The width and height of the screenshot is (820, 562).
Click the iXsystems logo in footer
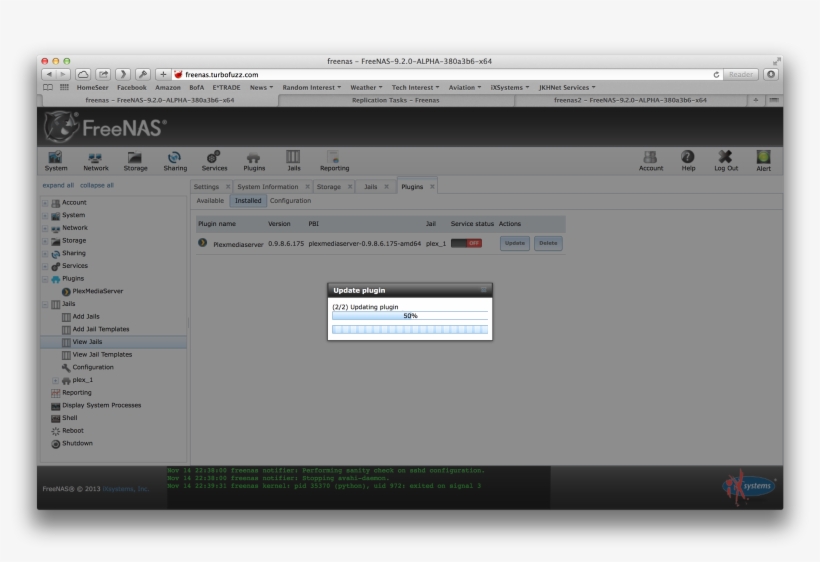coord(748,487)
